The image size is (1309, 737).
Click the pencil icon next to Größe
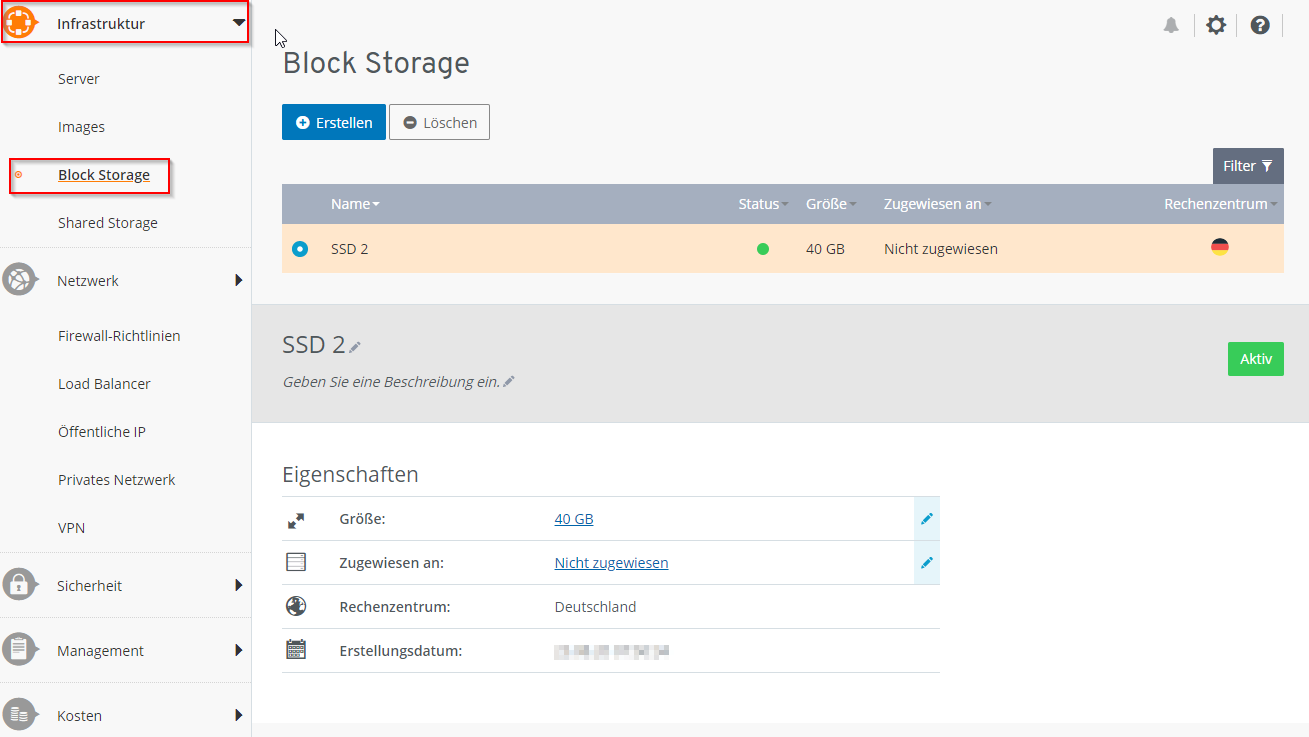tap(926, 518)
